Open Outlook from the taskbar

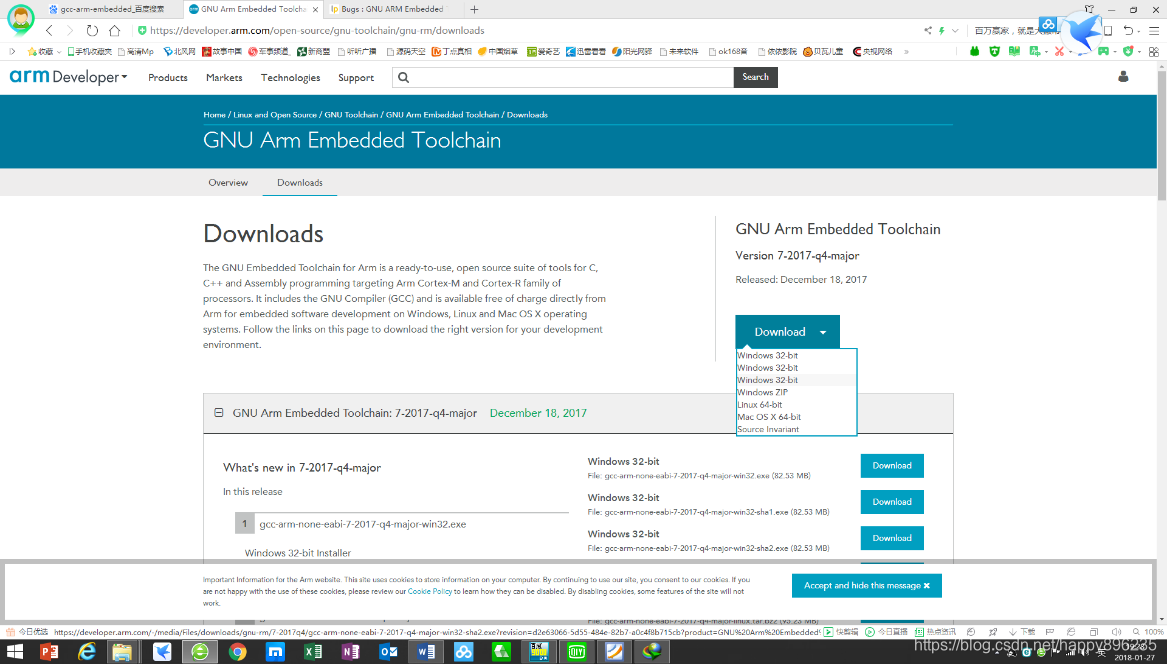click(x=389, y=652)
